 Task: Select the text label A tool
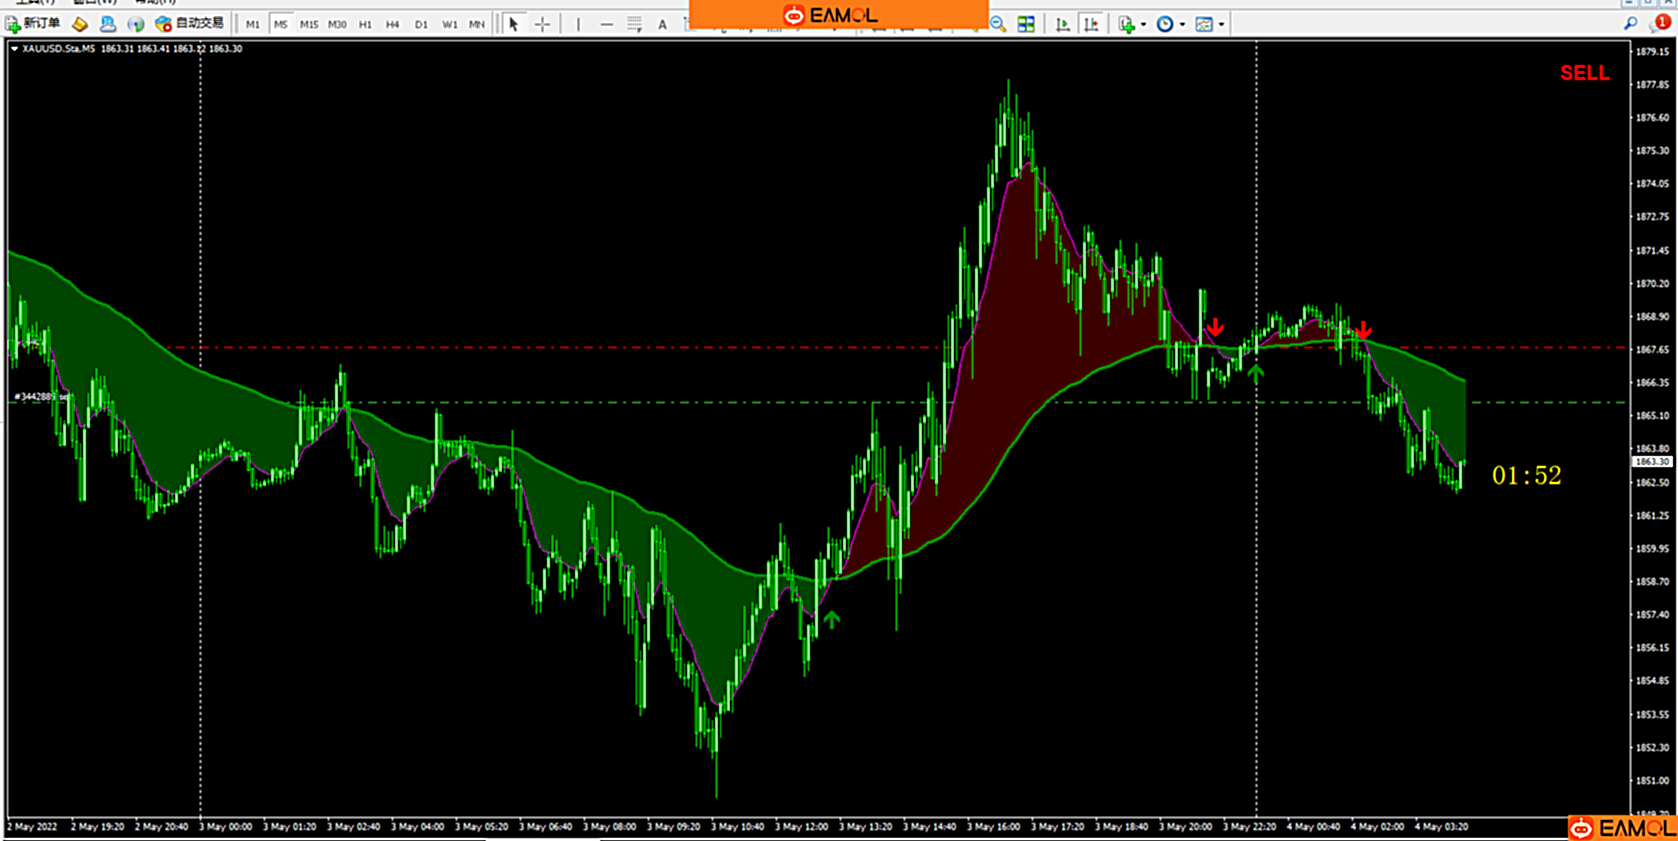pyautogui.click(x=662, y=24)
